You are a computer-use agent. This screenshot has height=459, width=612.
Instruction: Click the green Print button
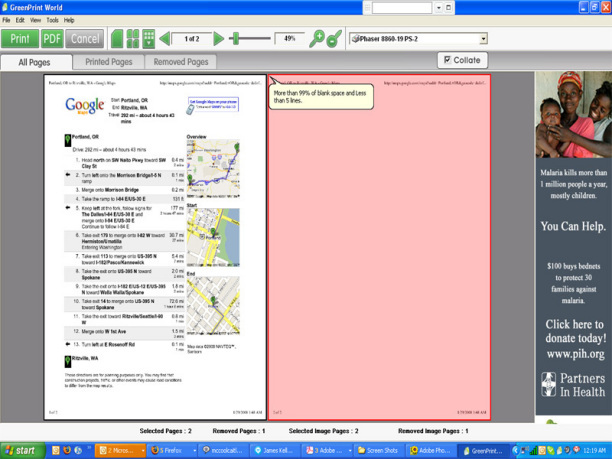click(19, 39)
